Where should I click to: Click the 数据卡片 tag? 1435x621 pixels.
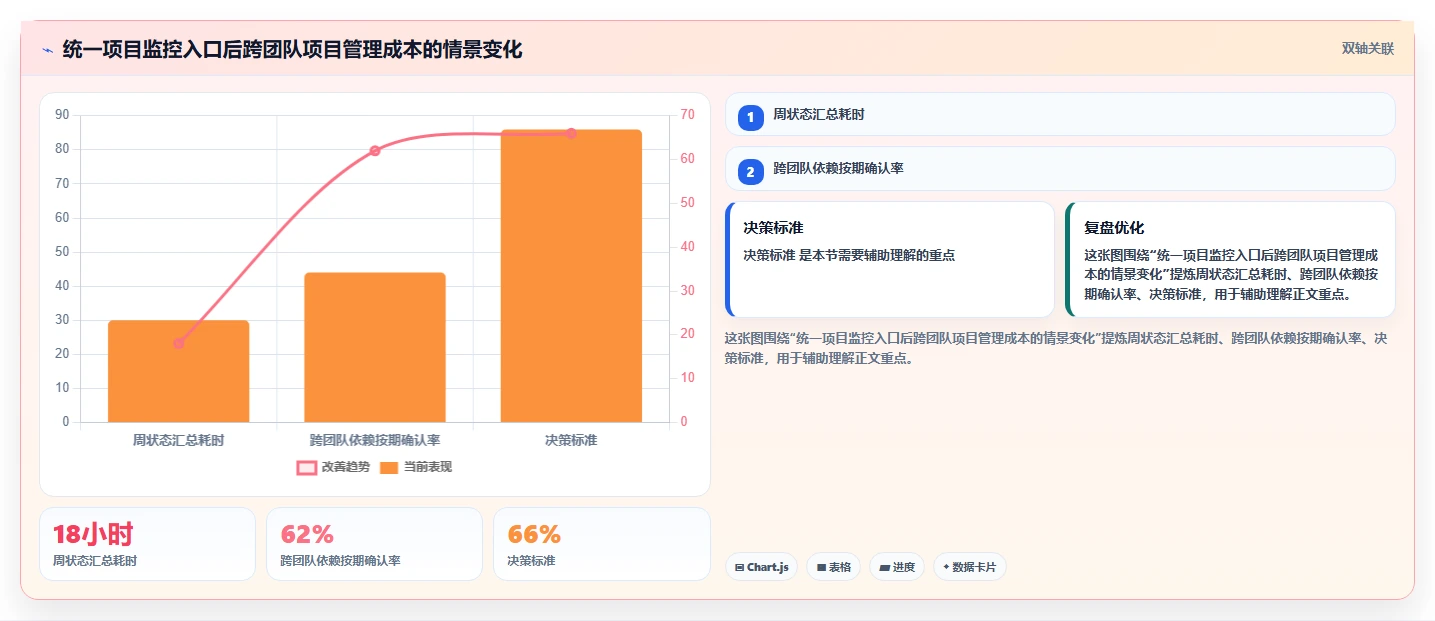969,567
